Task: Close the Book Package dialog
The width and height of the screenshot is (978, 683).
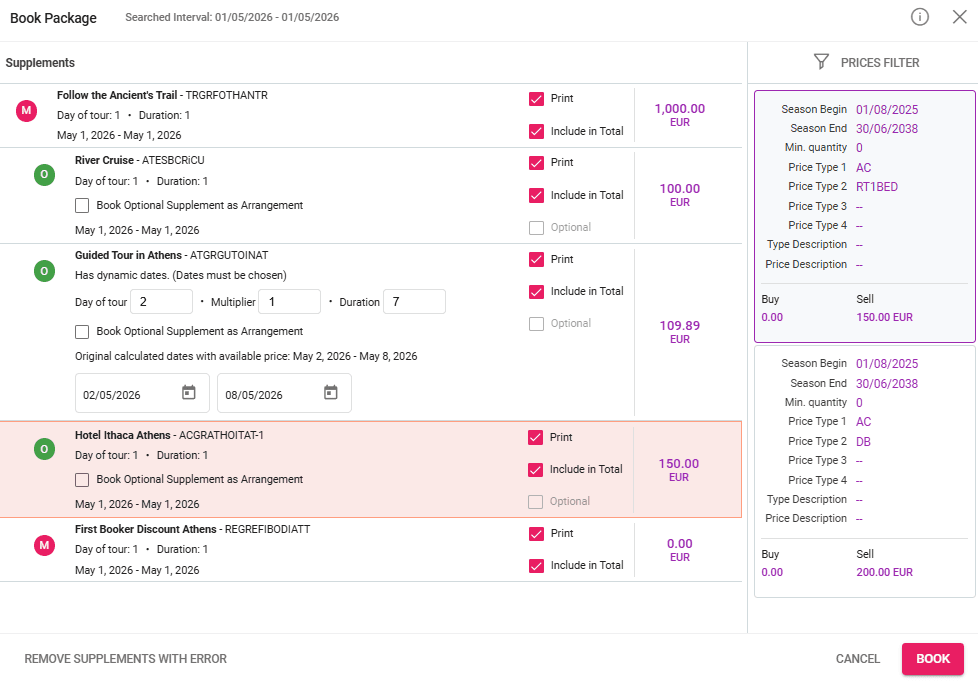Action: click(959, 17)
